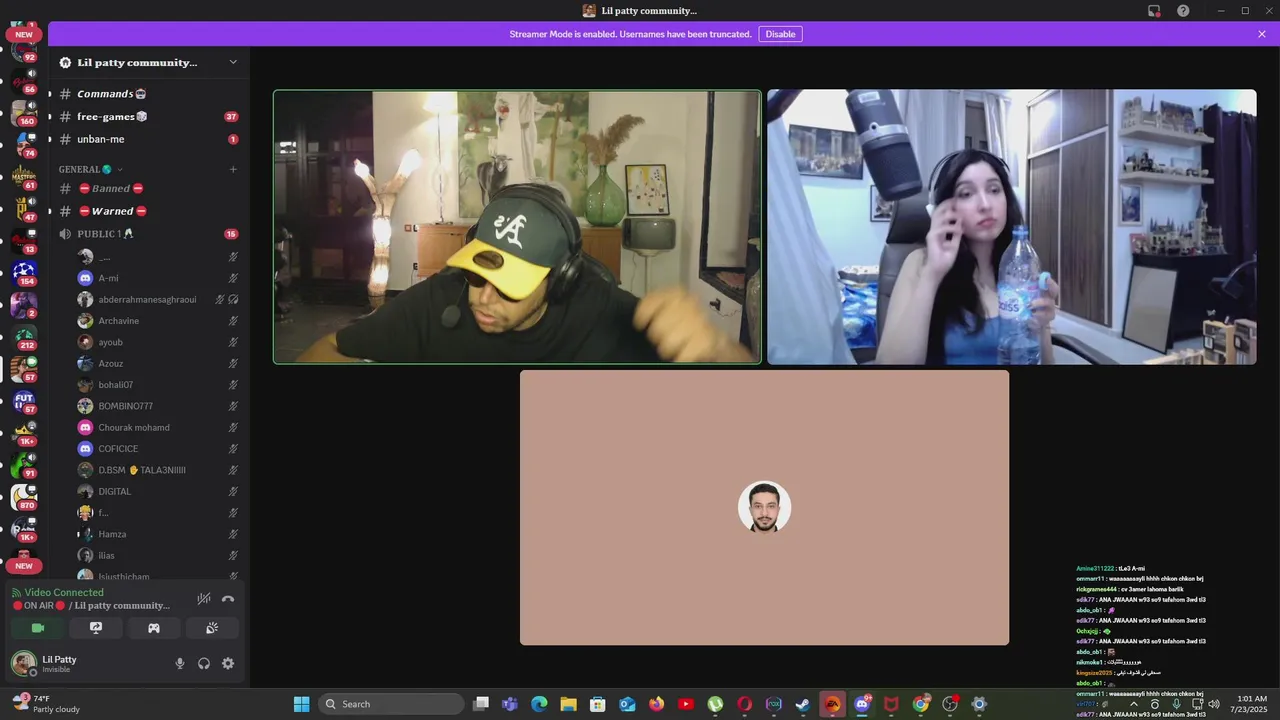Open the FUT server icon in server list
Screen dimensions: 1280x720
point(24,402)
